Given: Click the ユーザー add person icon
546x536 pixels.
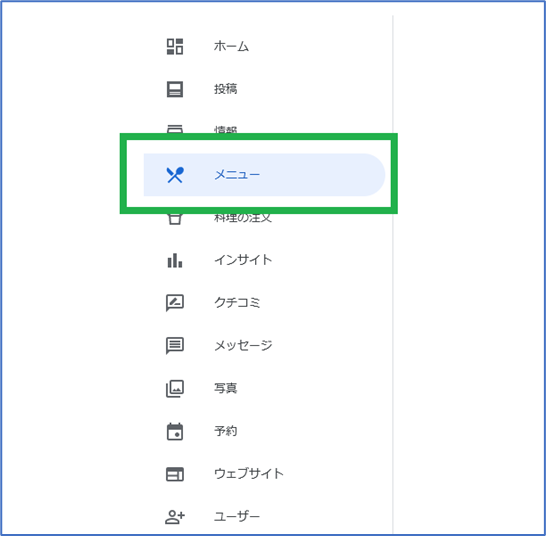Looking at the screenshot, I should click(175, 517).
